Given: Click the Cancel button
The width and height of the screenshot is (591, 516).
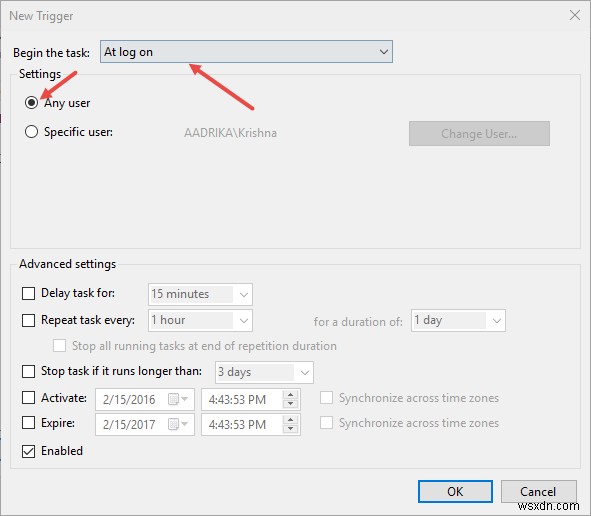Looking at the screenshot, I should 538,492.
